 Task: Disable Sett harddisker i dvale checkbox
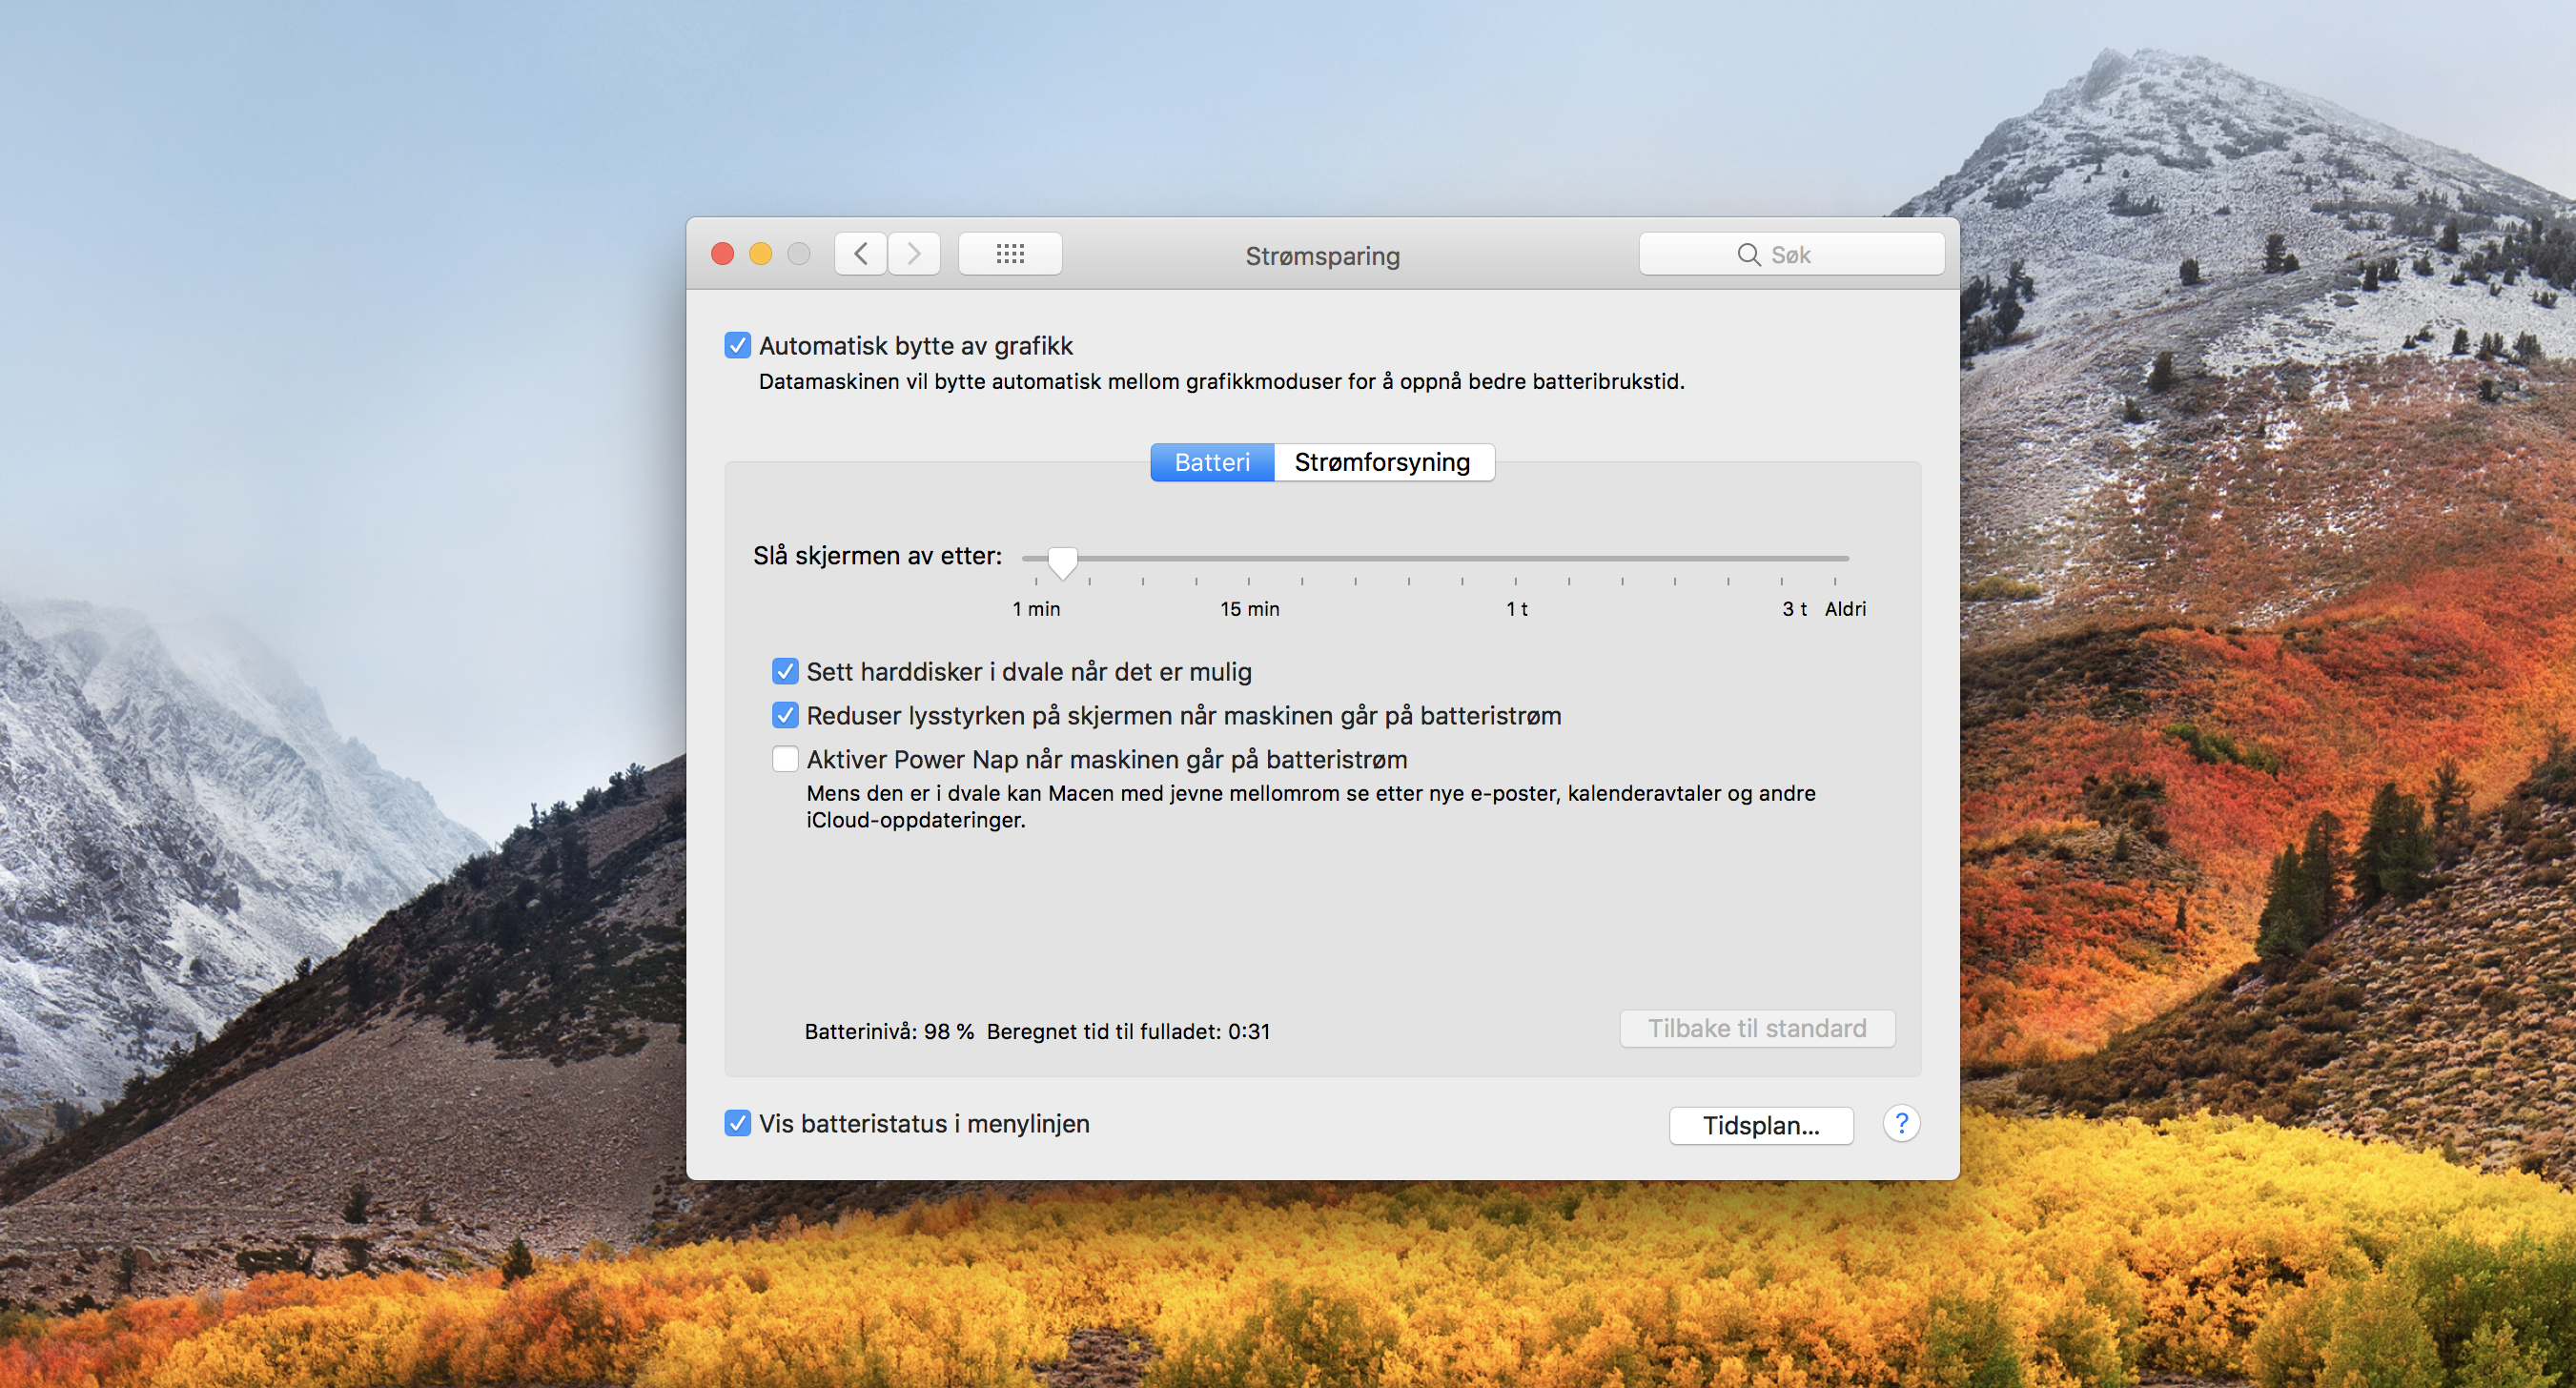coord(785,671)
